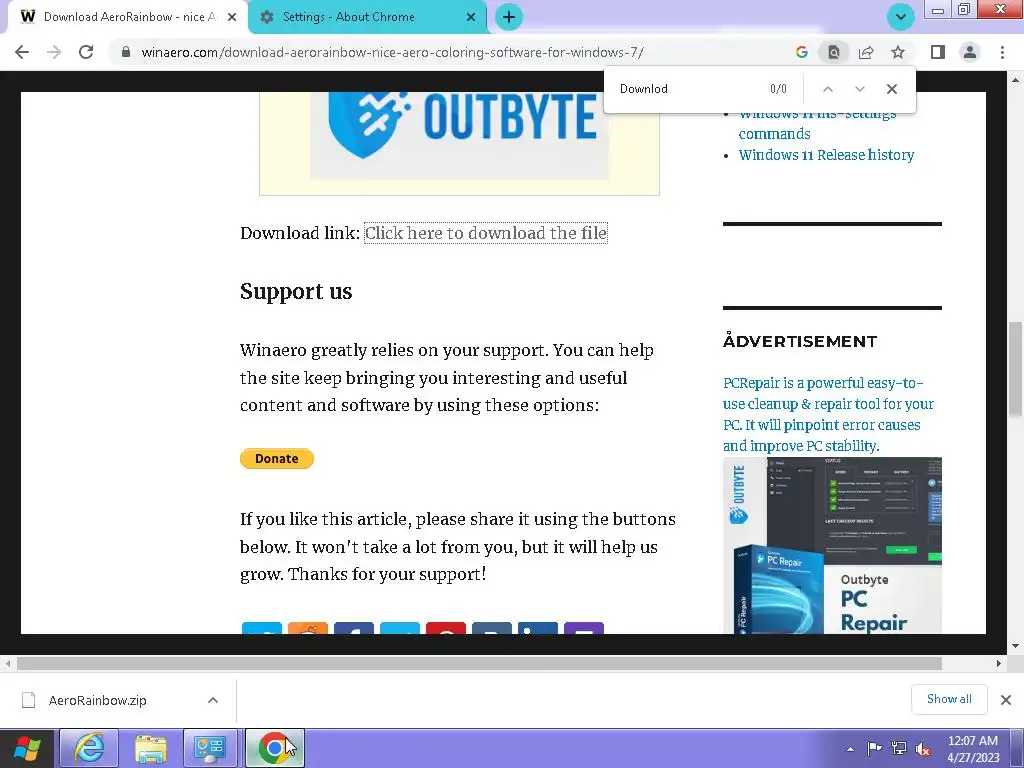This screenshot has width=1024, height=768.
Task: Go to previous find result
Action: click(827, 89)
